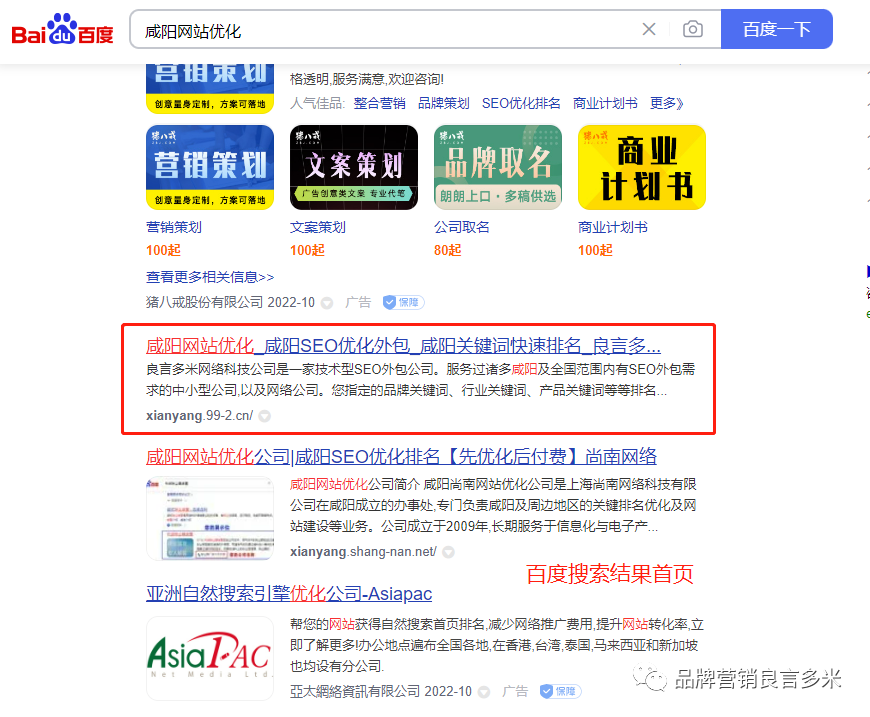
Task: Click the 100起 price under 文案策划
Action: (x=307, y=250)
